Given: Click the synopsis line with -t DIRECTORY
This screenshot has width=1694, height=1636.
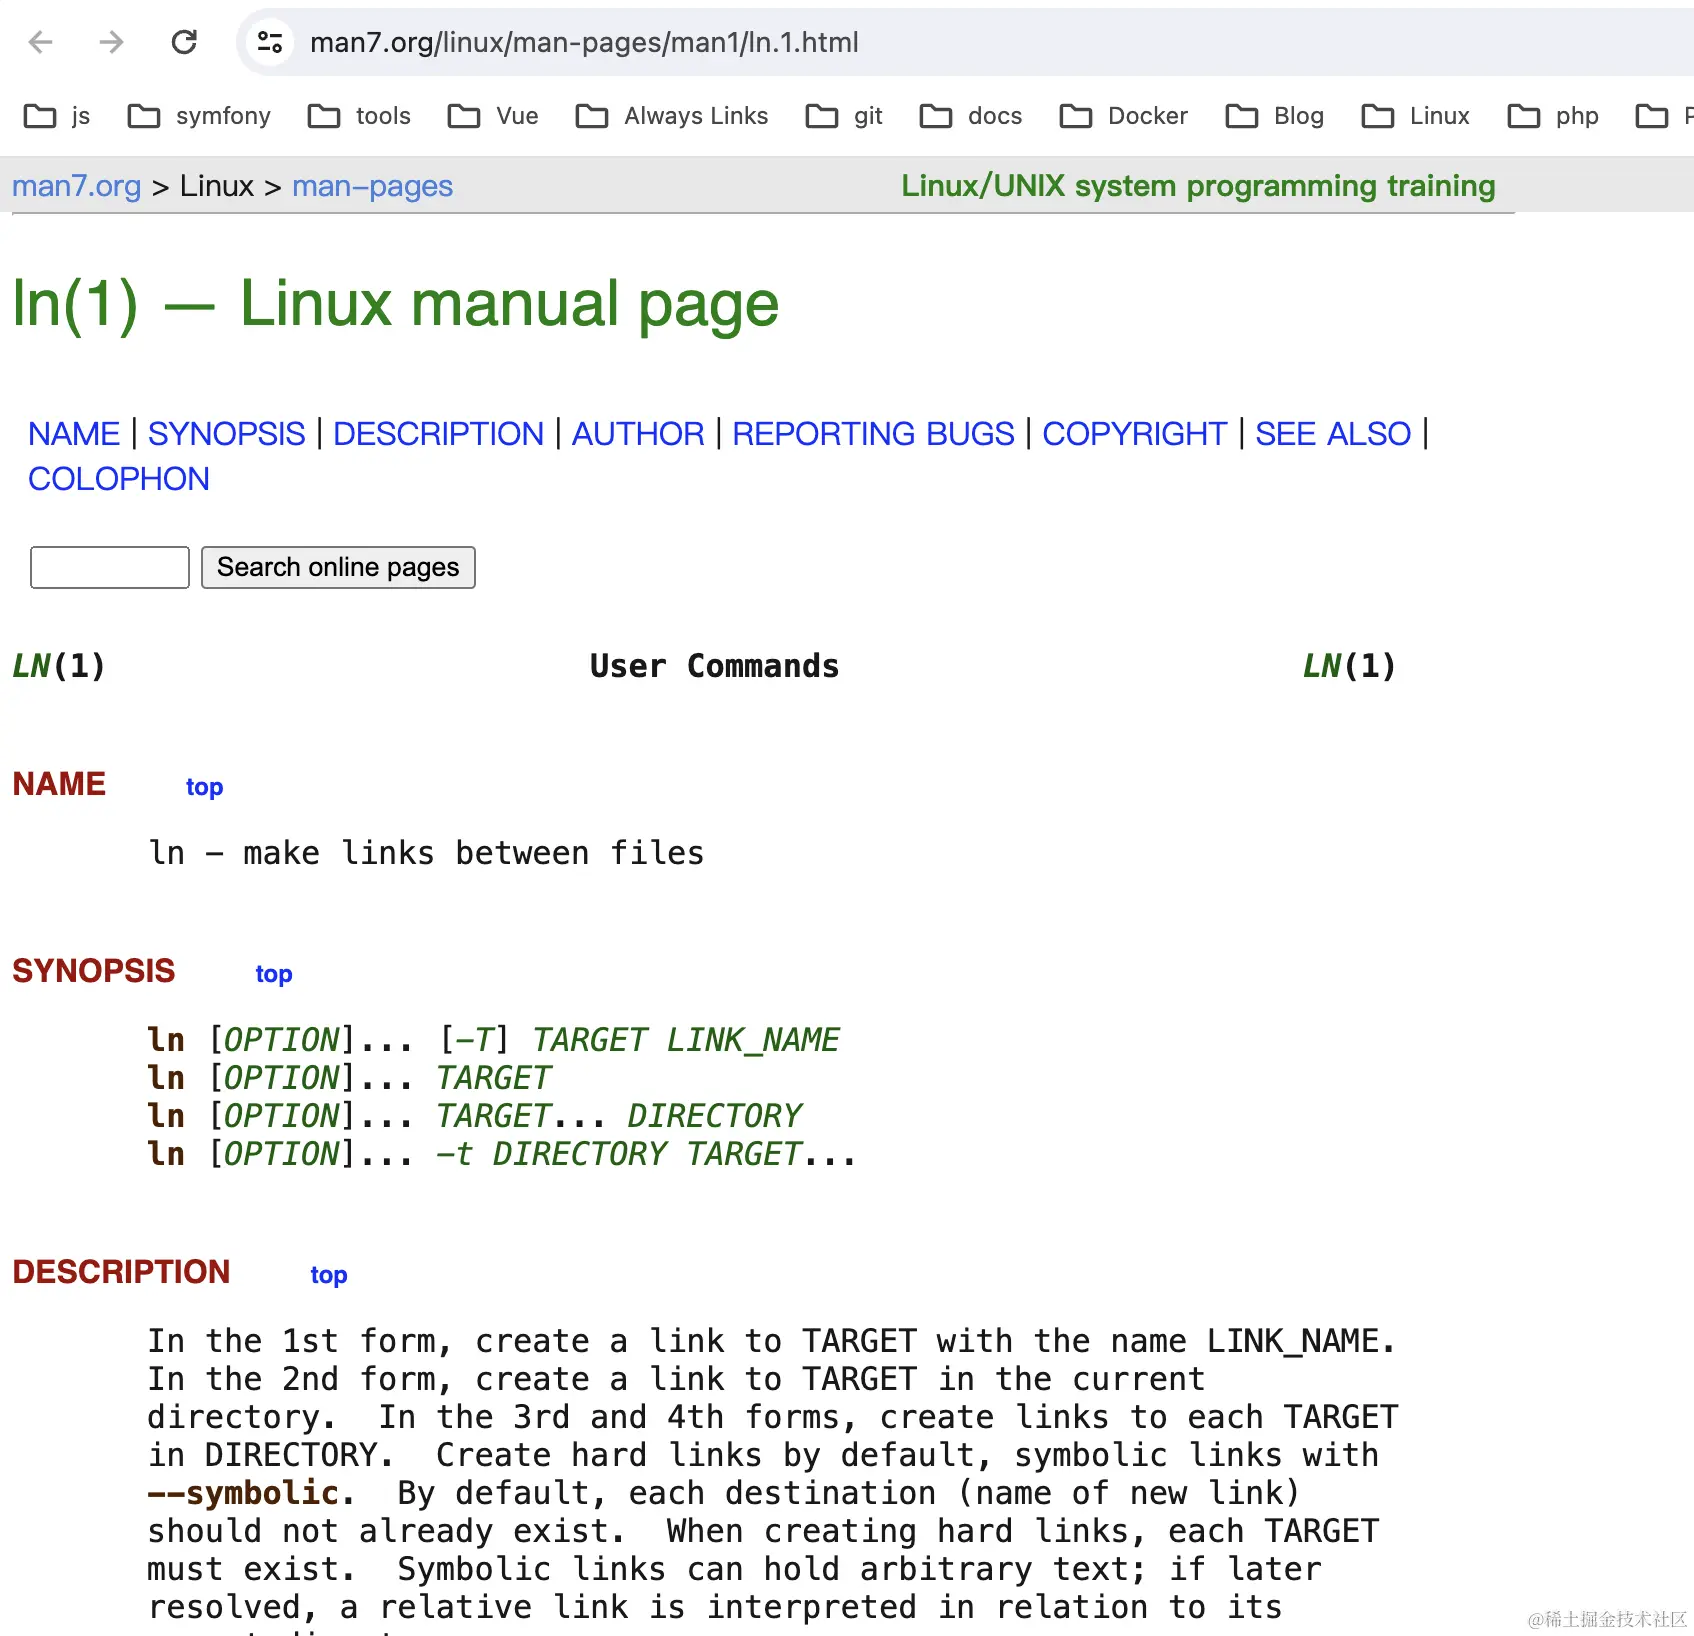Looking at the screenshot, I should [x=502, y=1154].
